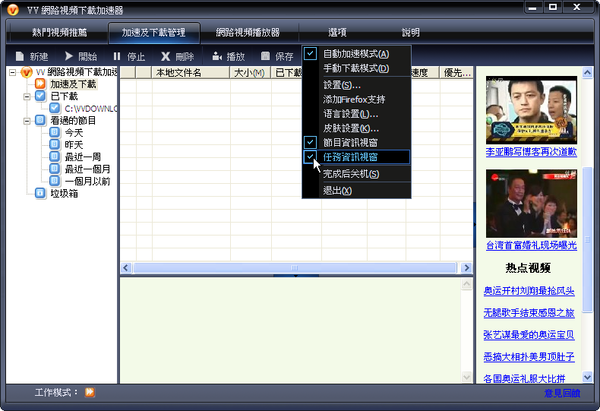This screenshot has width=600, height=411.
Task: Open 皮肤設置(K)... menu entry
Action: pos(357,128)
